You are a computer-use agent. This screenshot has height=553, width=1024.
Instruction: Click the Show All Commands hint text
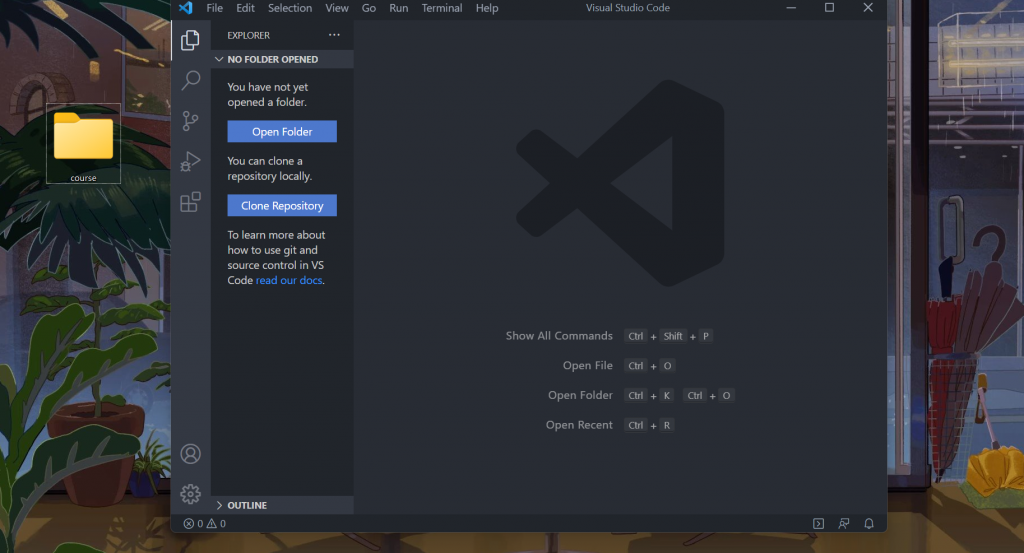pos(559,336)
